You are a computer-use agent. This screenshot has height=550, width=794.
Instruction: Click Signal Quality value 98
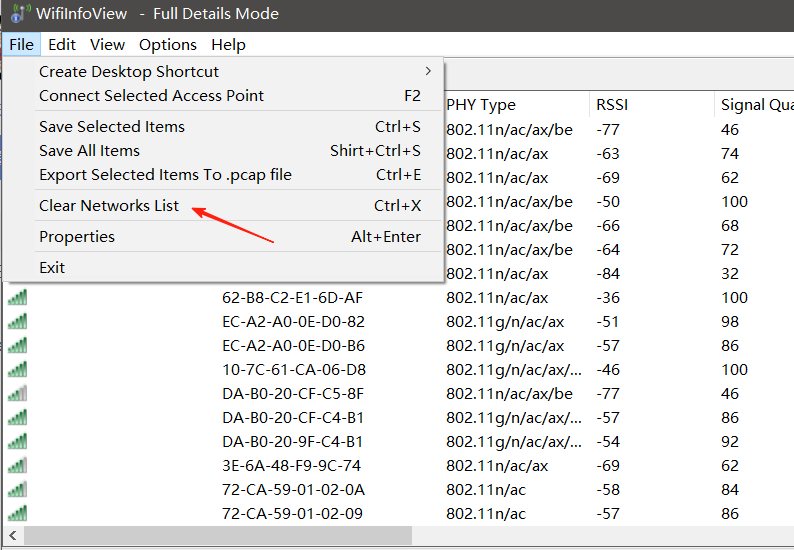[730, 322]
